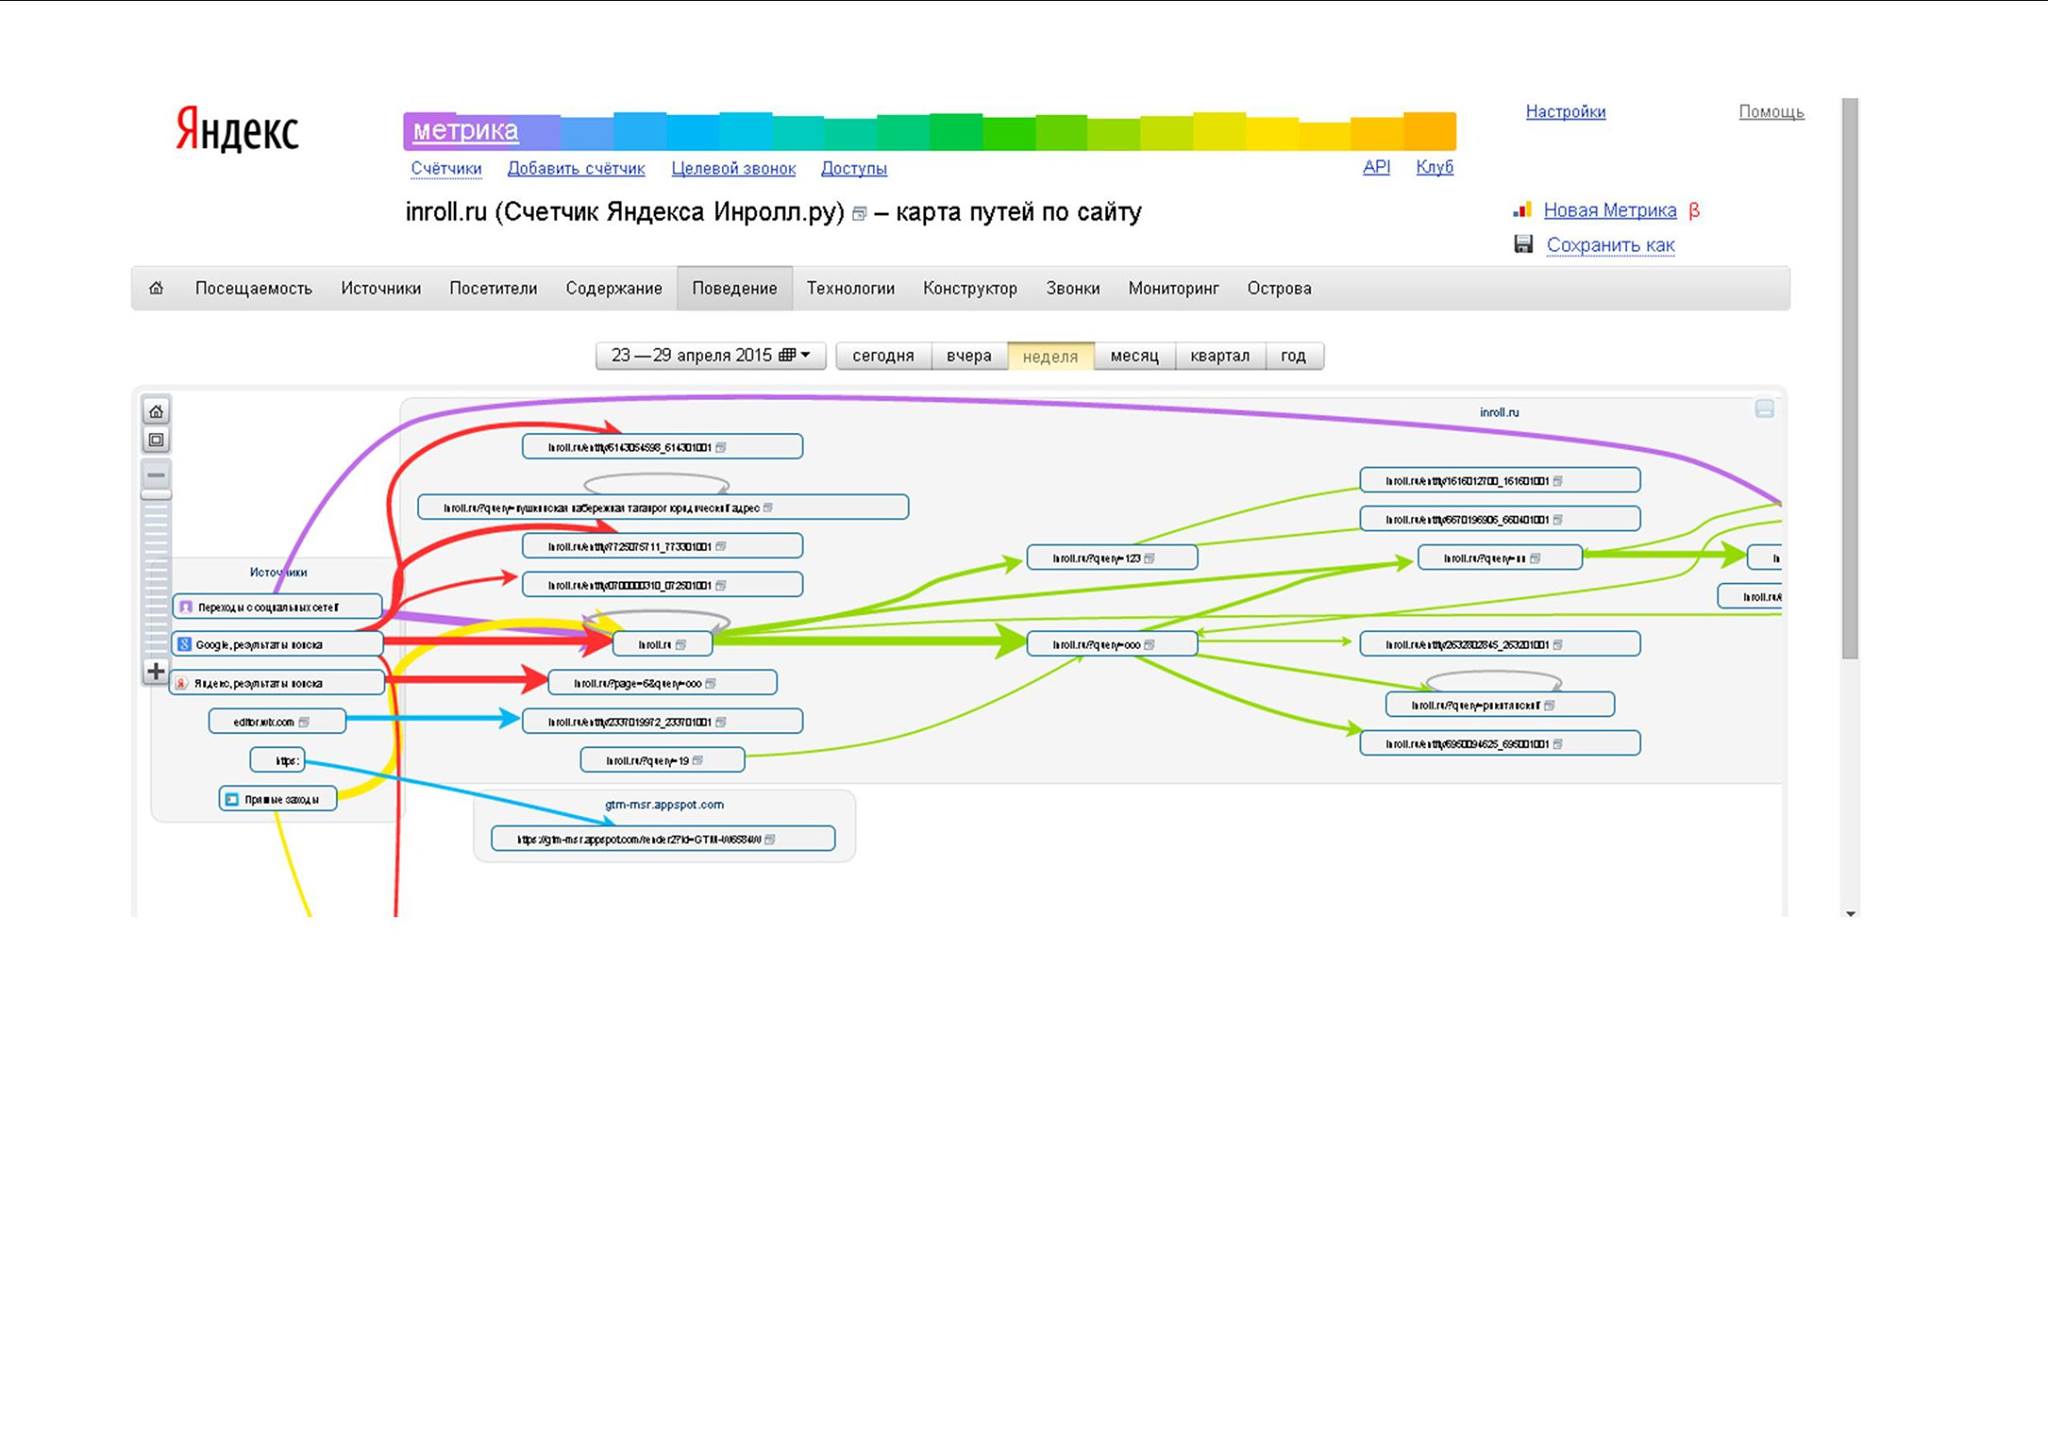Open counter info icon beside page title

[859, 213]
